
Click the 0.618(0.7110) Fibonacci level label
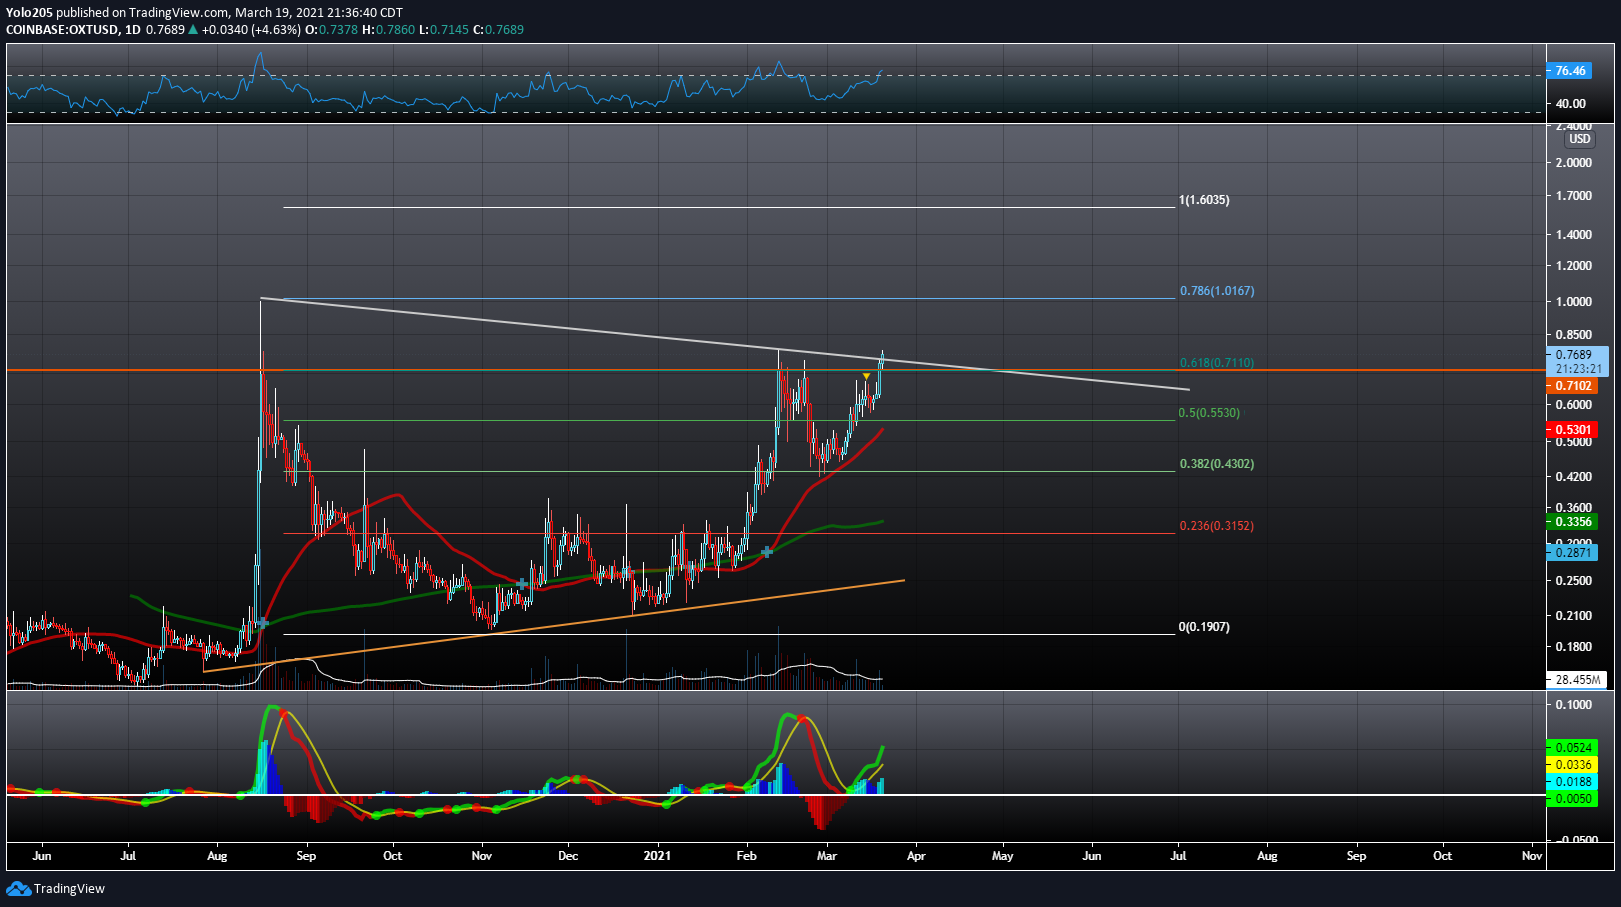point(1217,363)
